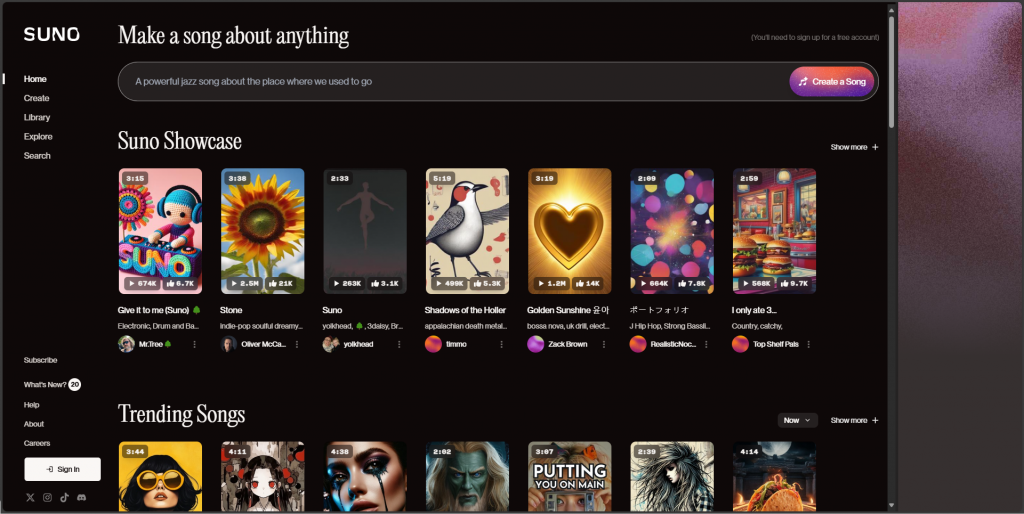
Task: Expand Show more for Suno Showcase
Action: (x=854, y=148)
